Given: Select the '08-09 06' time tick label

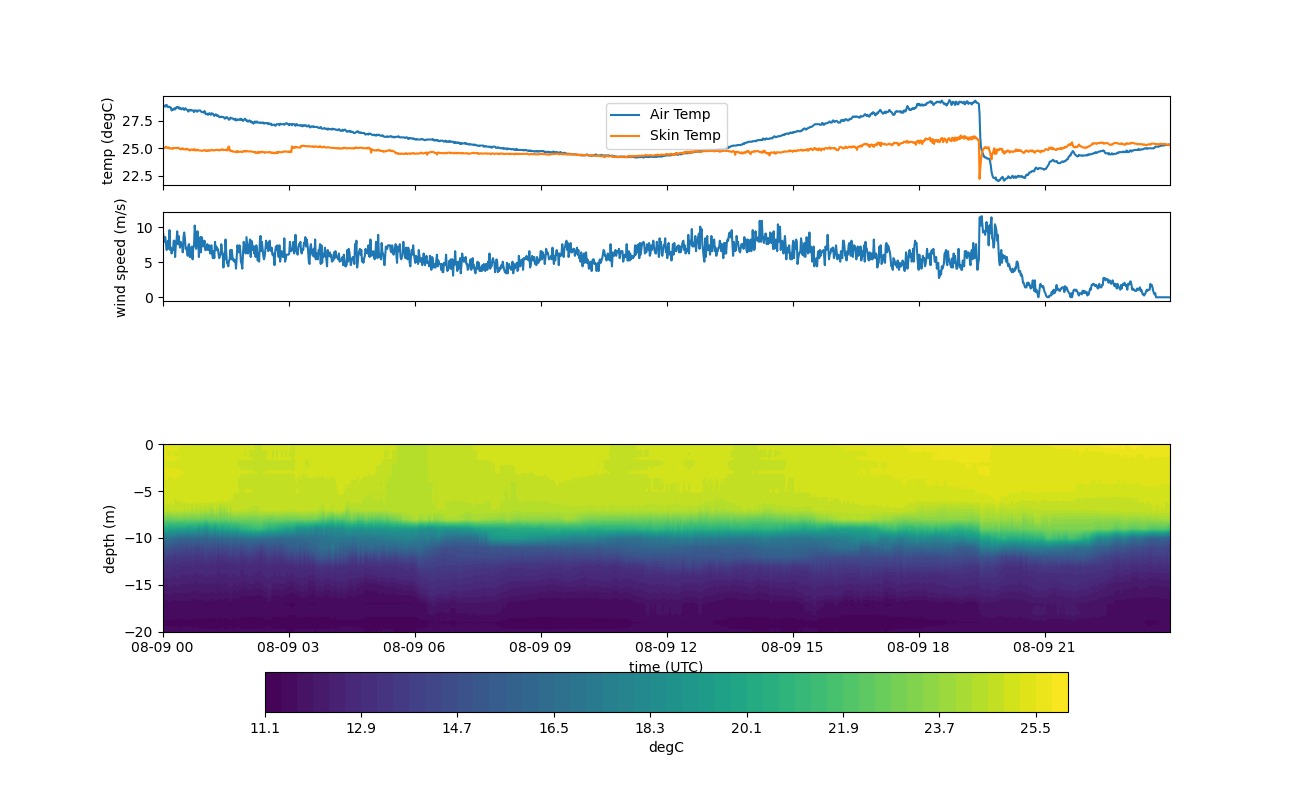Looking at the screenshot, I should pyautogui.click(x=415, y=647).
